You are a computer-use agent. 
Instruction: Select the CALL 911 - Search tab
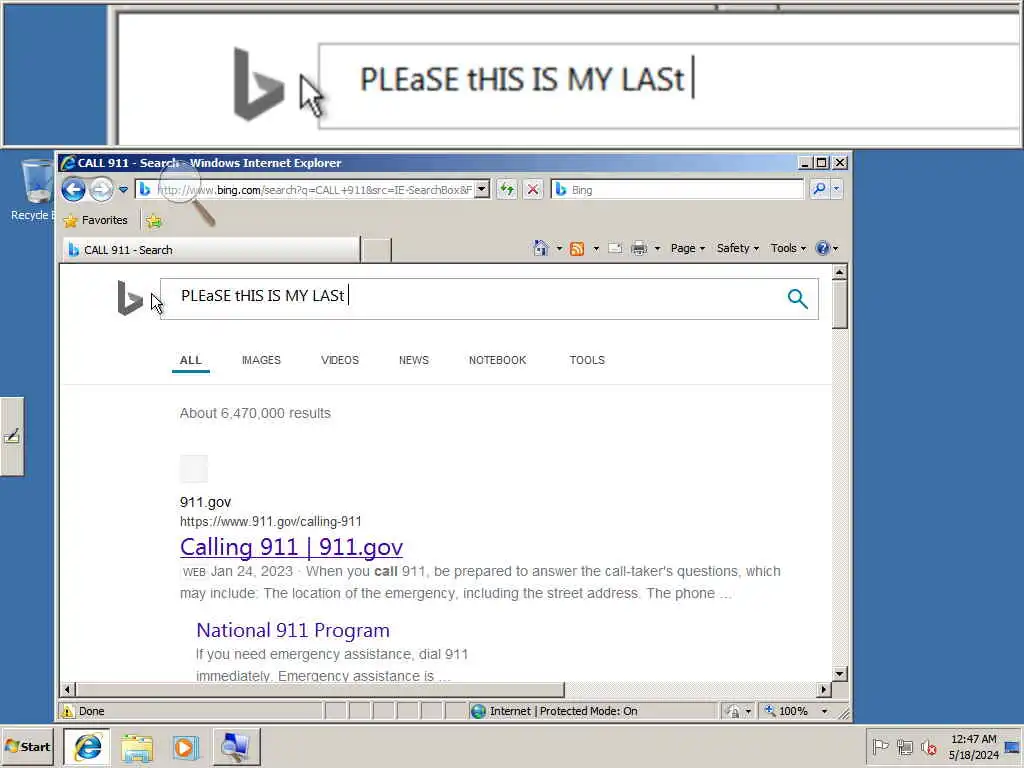[211, 250]
